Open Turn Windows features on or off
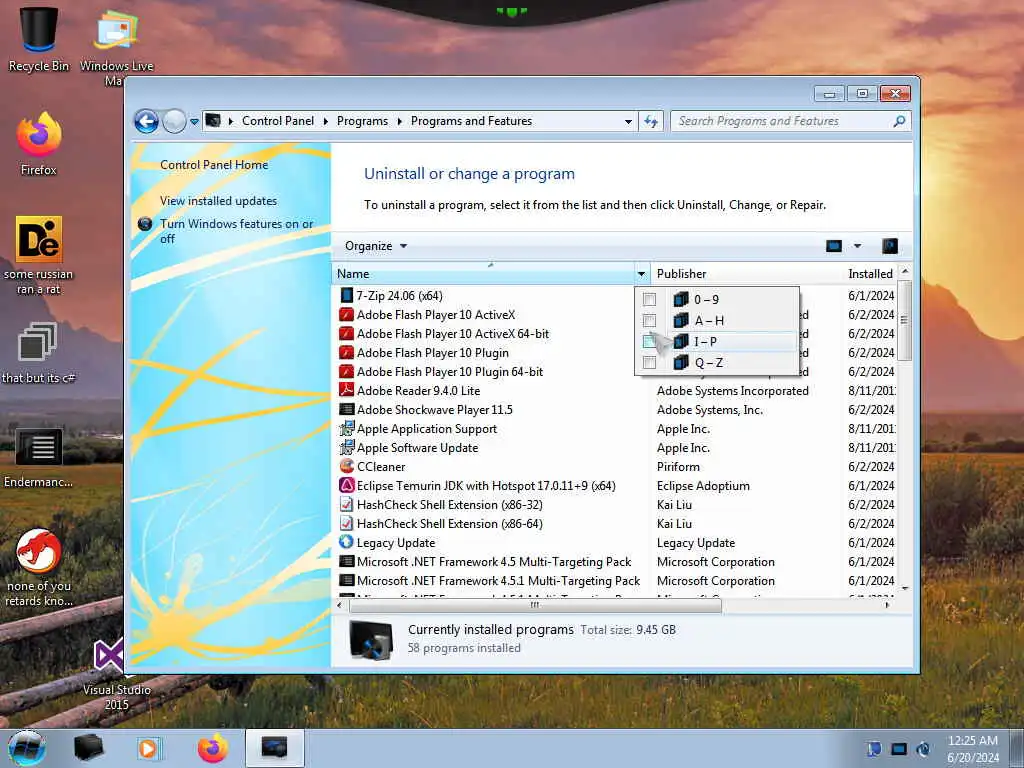This screenshot has height=768, width=1024. pos(236,231)
